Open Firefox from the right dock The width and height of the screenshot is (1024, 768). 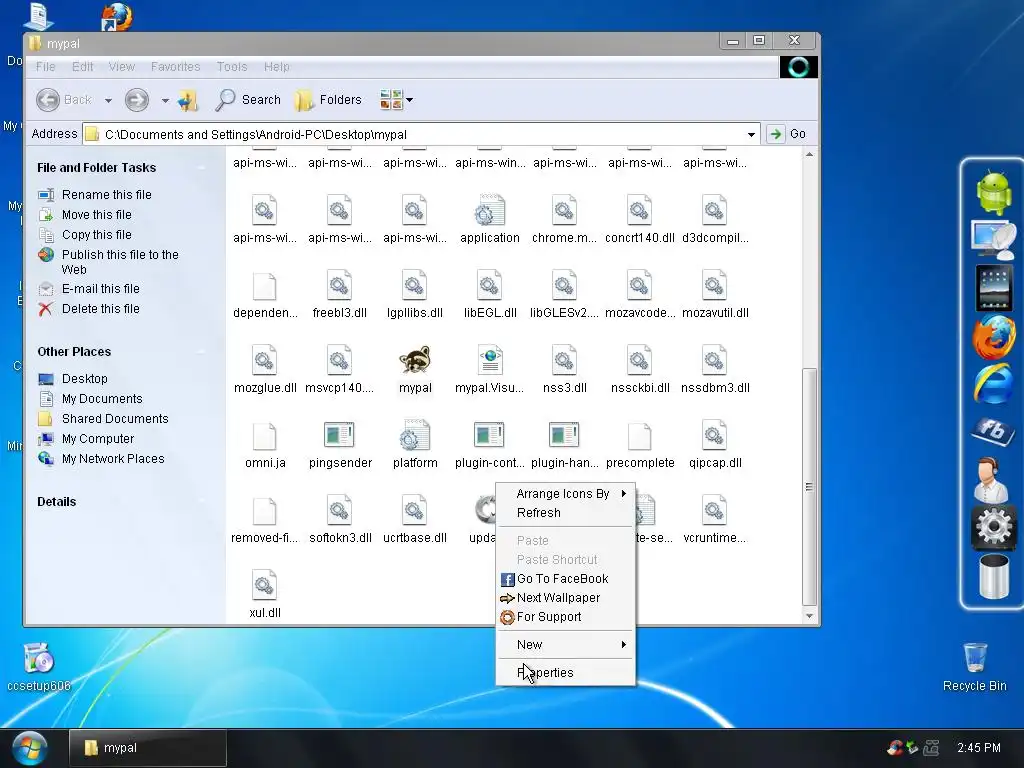(993, 336)
